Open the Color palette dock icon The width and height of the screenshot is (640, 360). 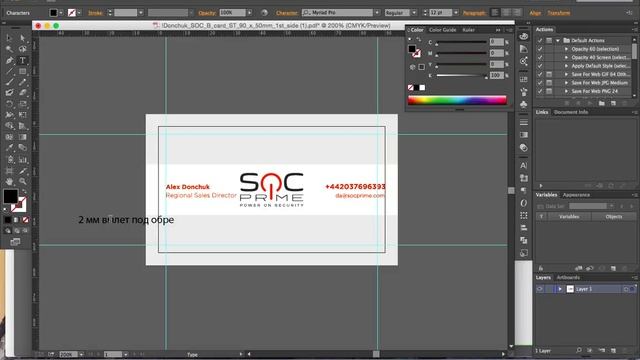tap(524, 36)
